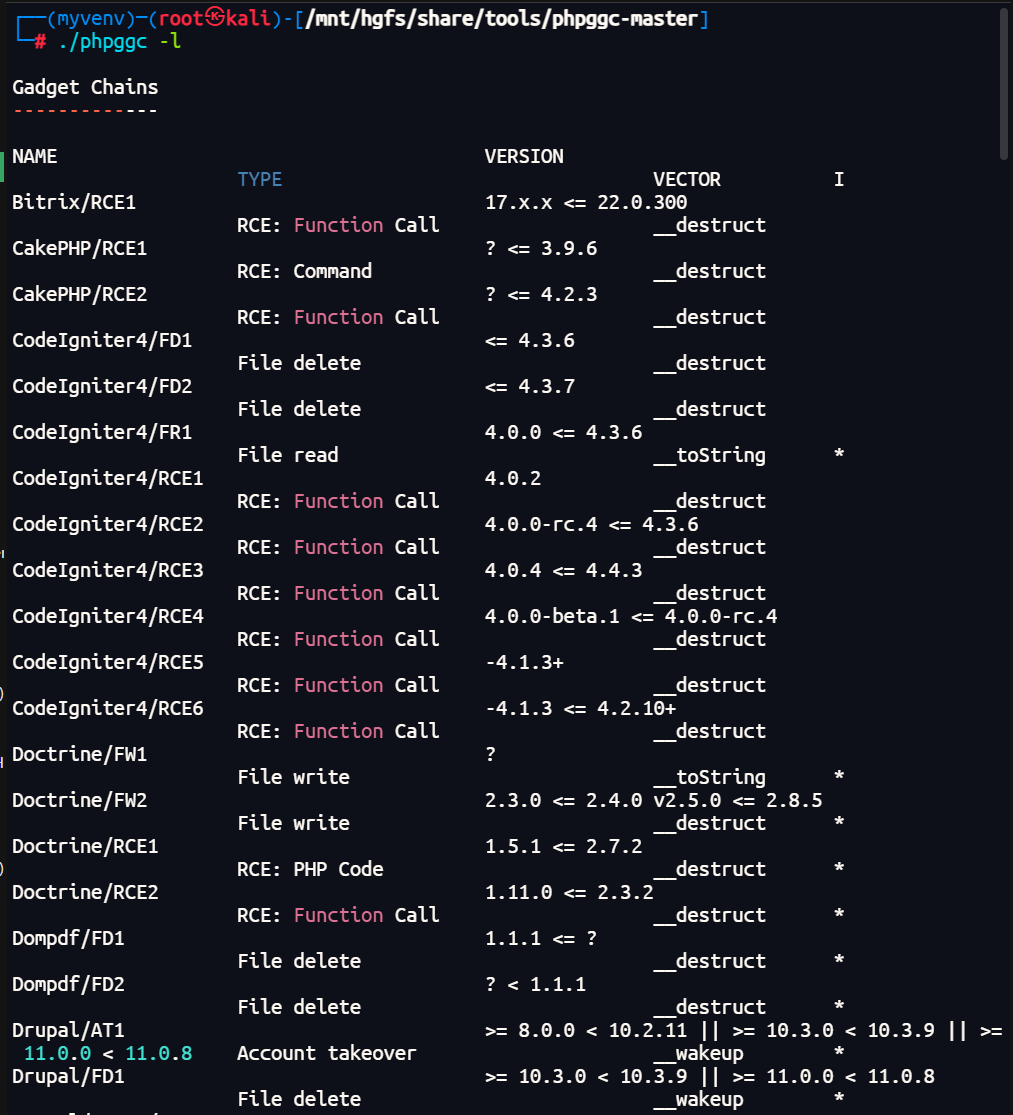The width and height of the screenshot is (1013, 1115).
Task: Select the CodeIgniter4/RCE2 entry
Action: point(108,525)
